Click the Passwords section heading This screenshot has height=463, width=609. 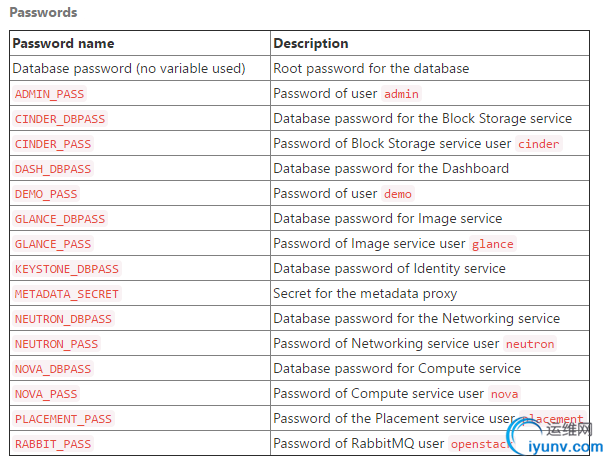click(43, 12)
